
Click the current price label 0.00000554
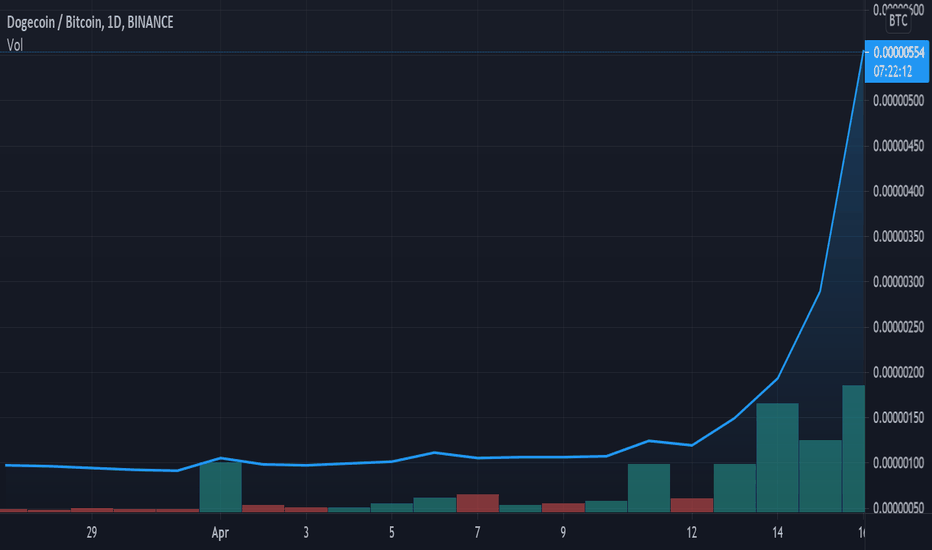899,52
